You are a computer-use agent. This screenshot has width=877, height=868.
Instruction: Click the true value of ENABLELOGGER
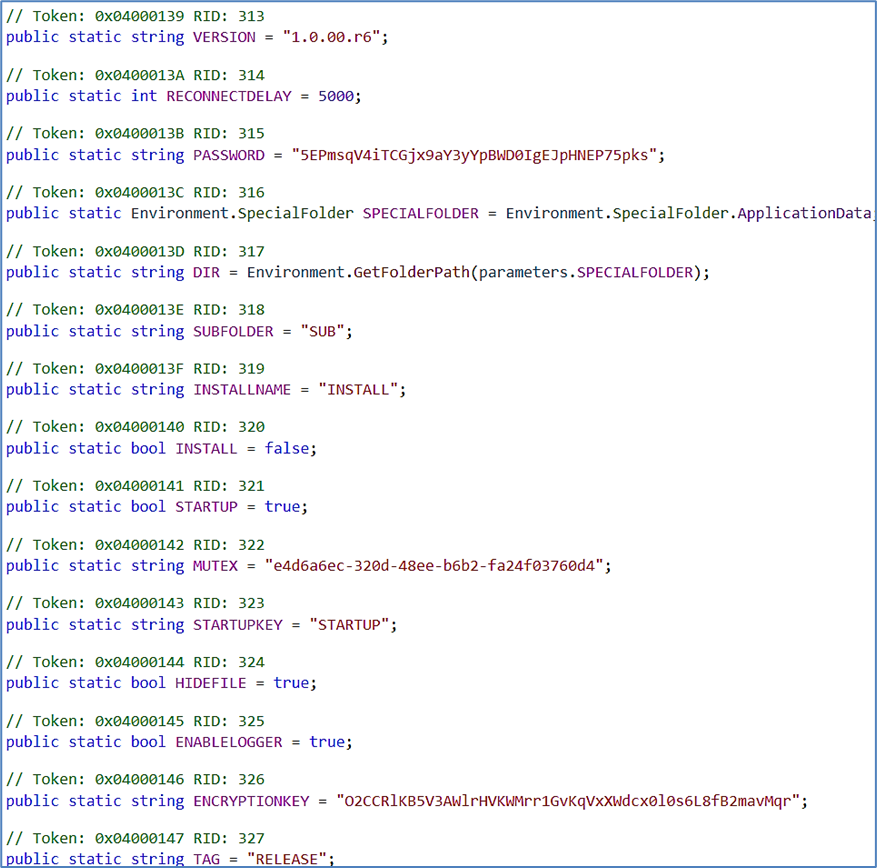(327, 742)
